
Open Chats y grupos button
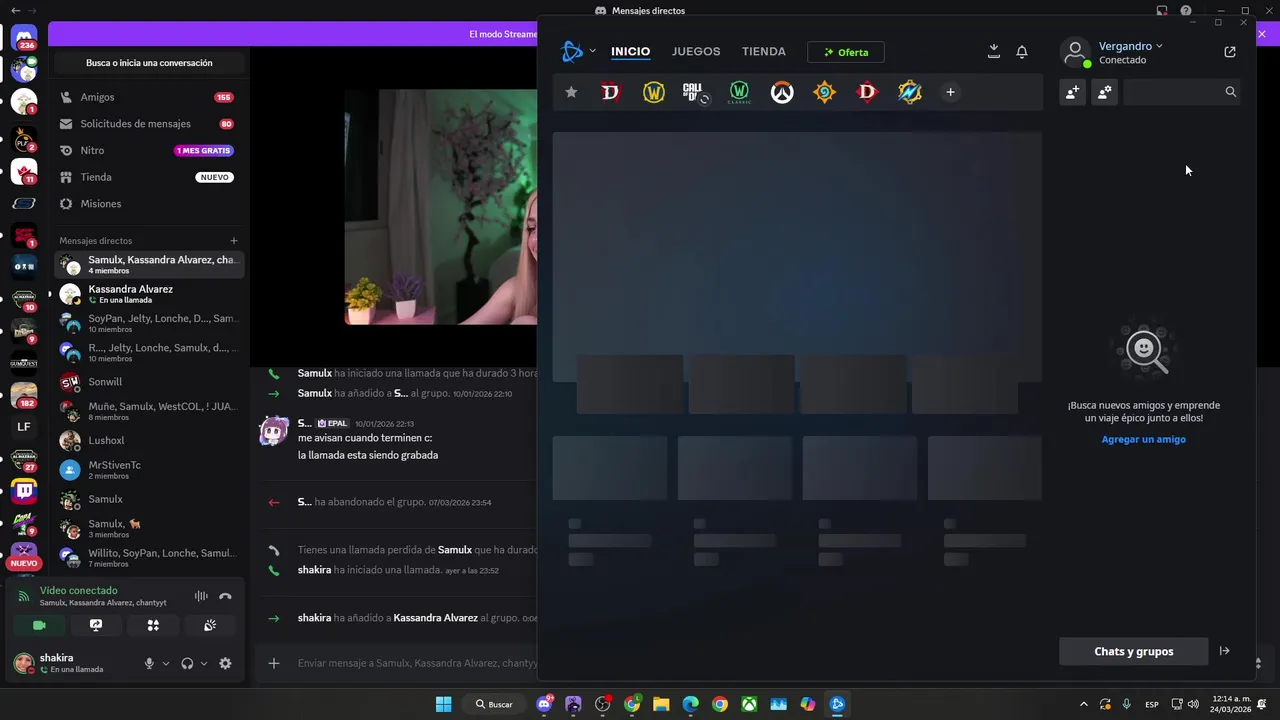click(1134, 651)
